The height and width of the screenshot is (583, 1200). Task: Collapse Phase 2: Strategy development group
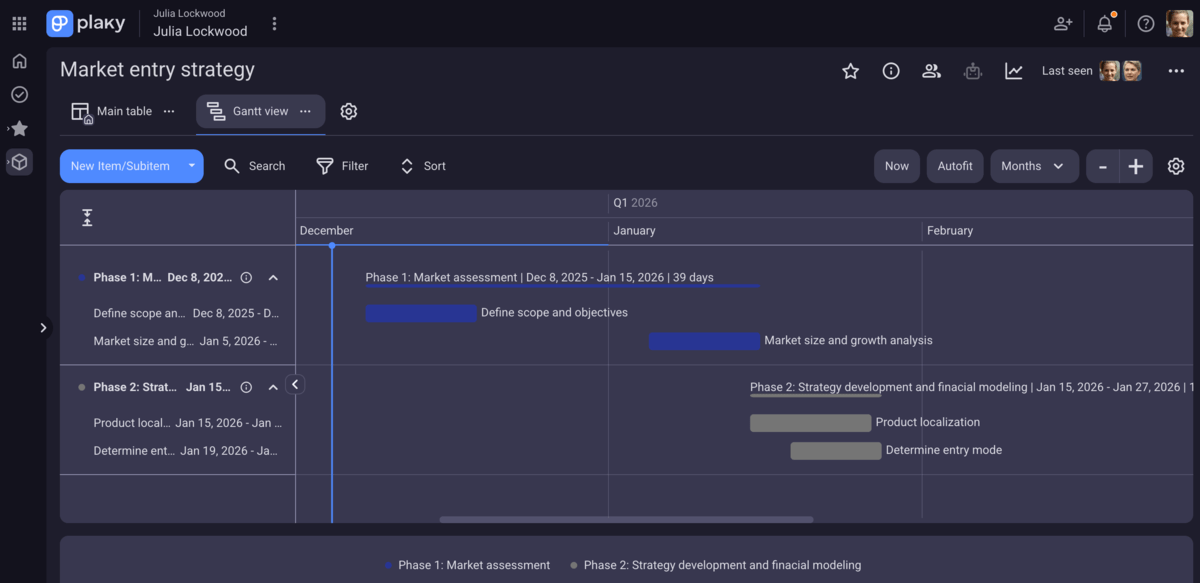pyautogui.click(x=273, y=386)
